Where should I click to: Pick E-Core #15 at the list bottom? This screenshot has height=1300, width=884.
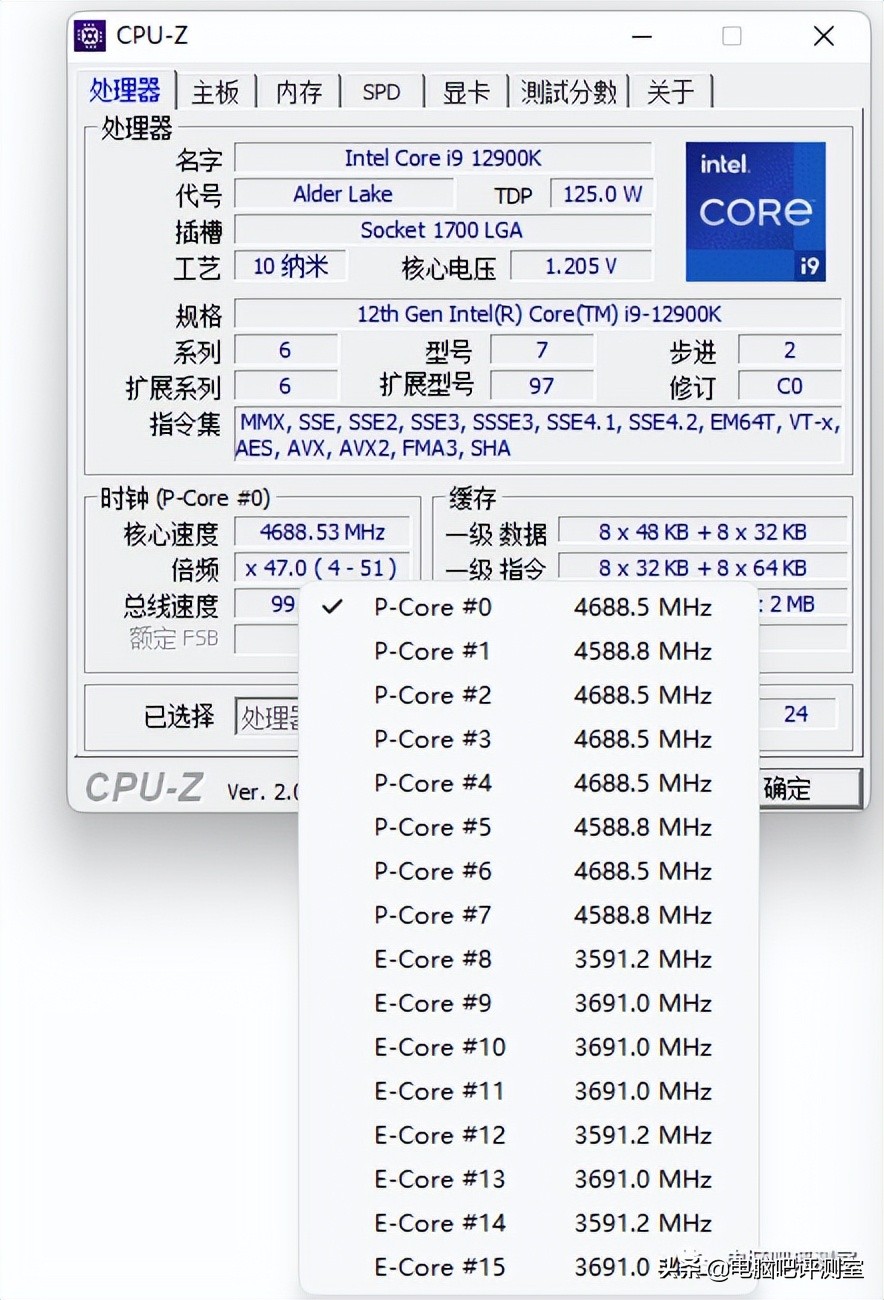tap(439, 1267)
